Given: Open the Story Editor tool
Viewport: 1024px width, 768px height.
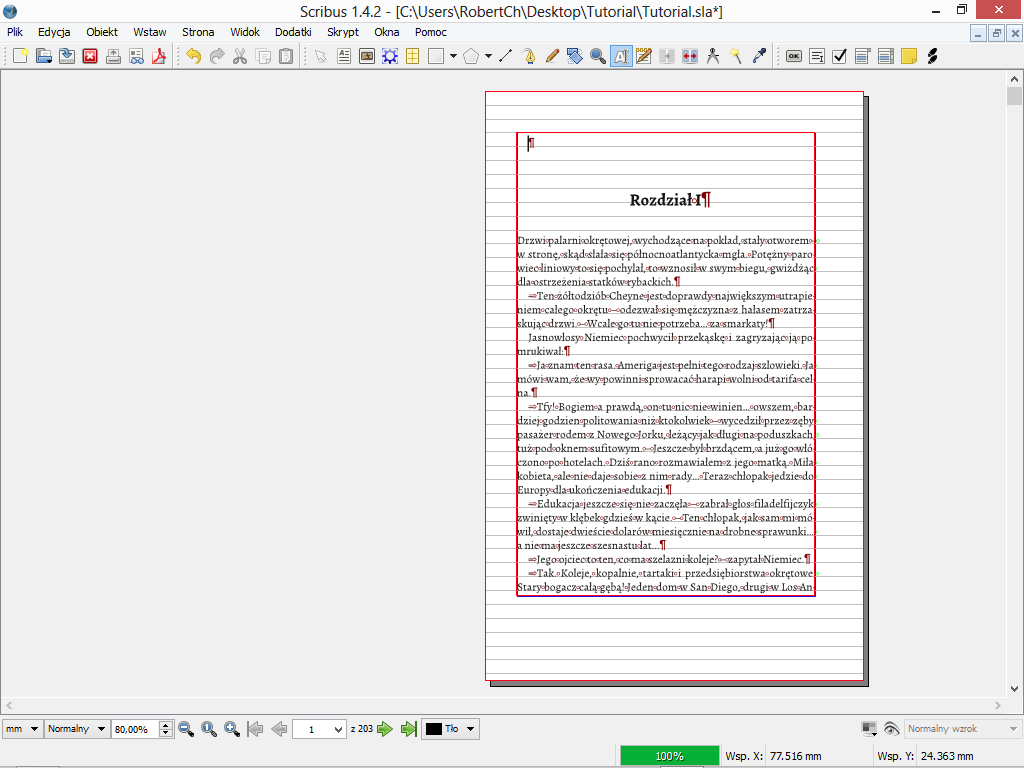Looking at the screenshot, I should [x=644, y=56].
